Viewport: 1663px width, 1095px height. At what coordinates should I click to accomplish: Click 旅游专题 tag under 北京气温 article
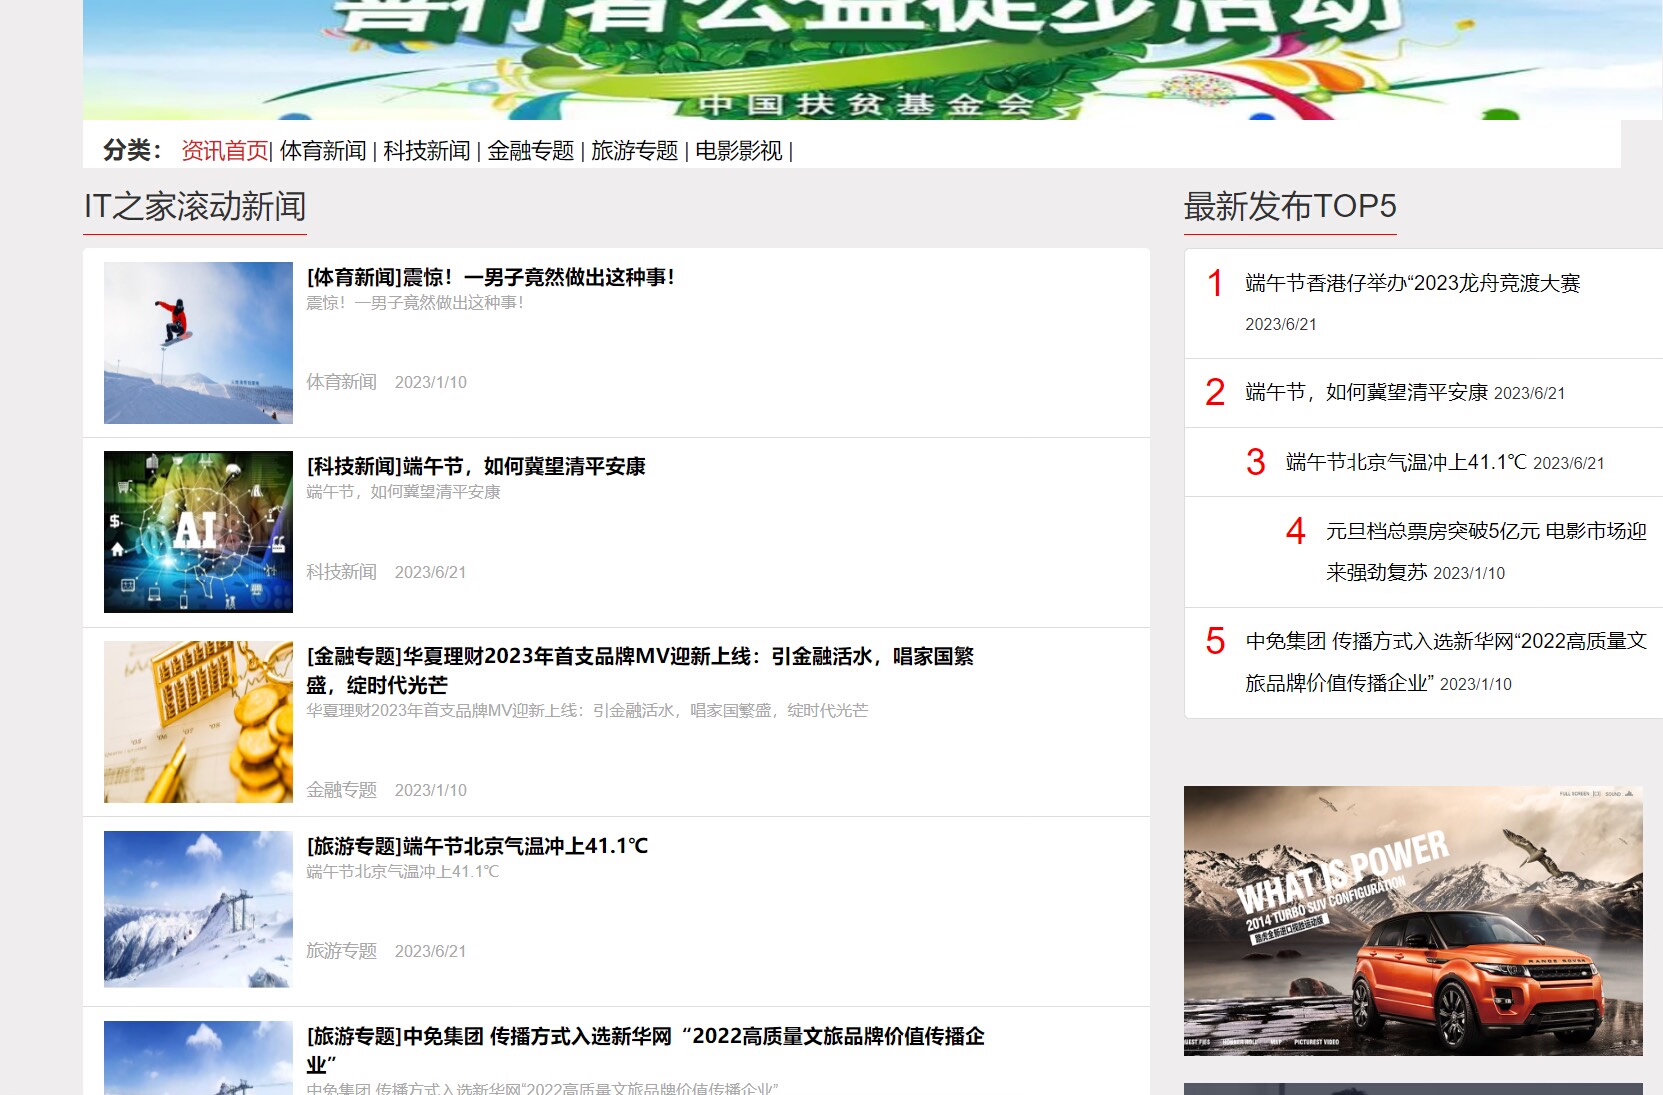point(341,951)
